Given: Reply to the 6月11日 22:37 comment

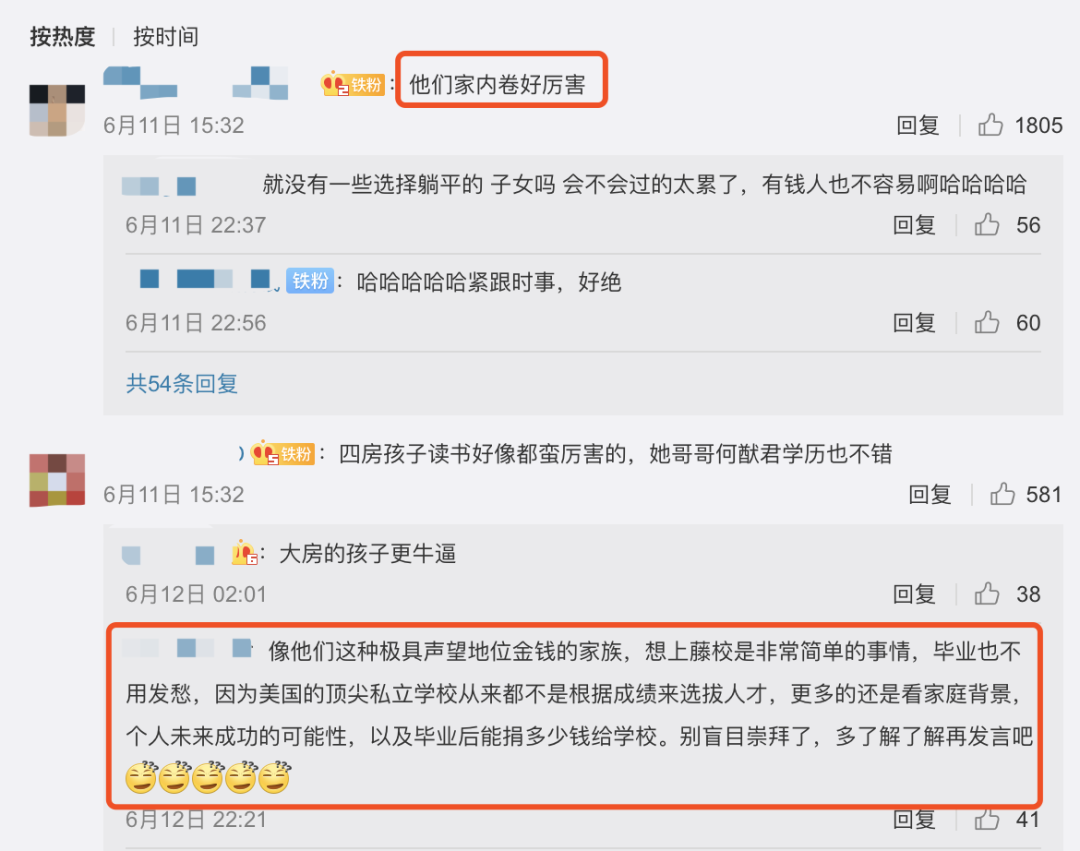Looking at the screenshot, I should click(914, 224).
